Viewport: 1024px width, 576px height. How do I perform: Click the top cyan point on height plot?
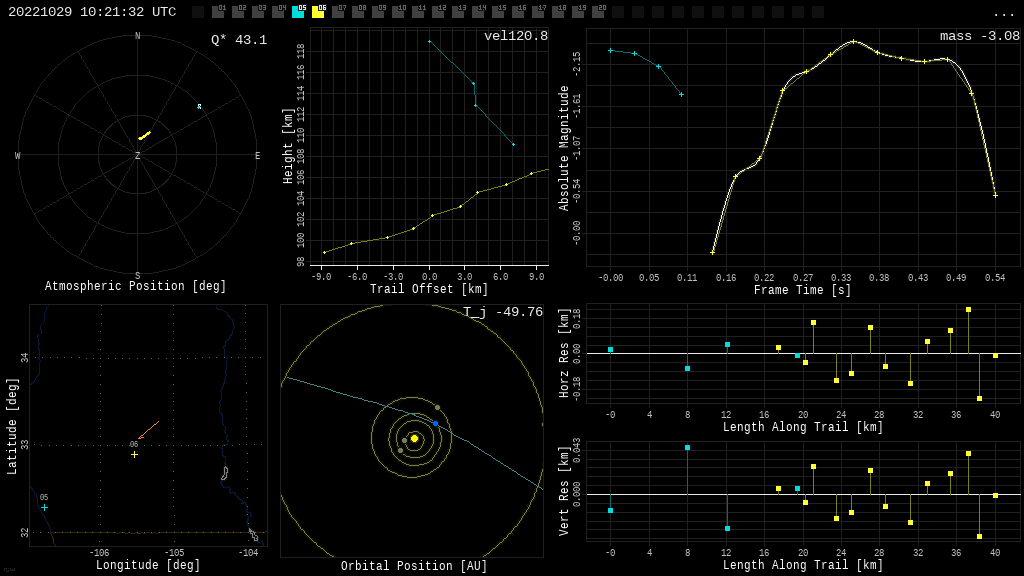tap(429, 42)
